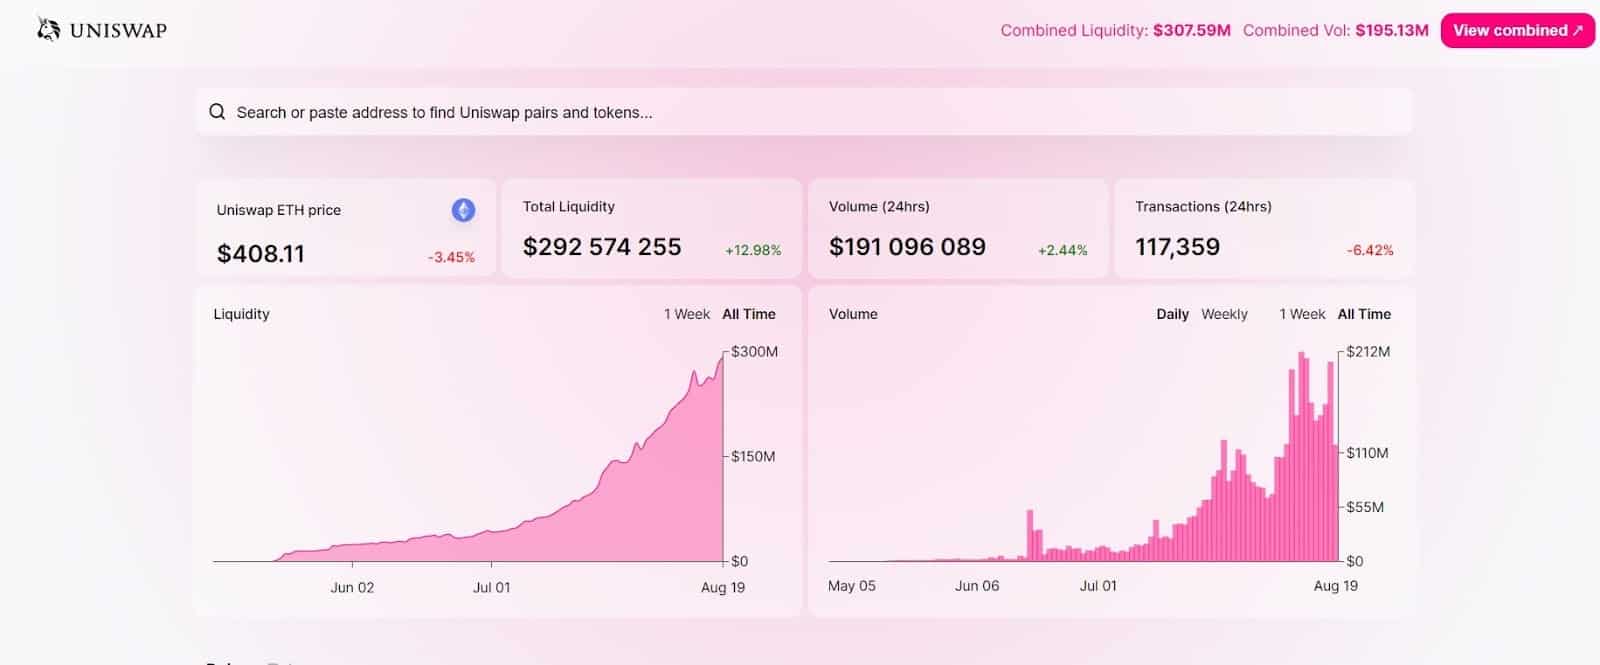1600x665 pixels.
Task: Click the search magnifier icon
Action: pyautogui.click(x=217, y=112)
